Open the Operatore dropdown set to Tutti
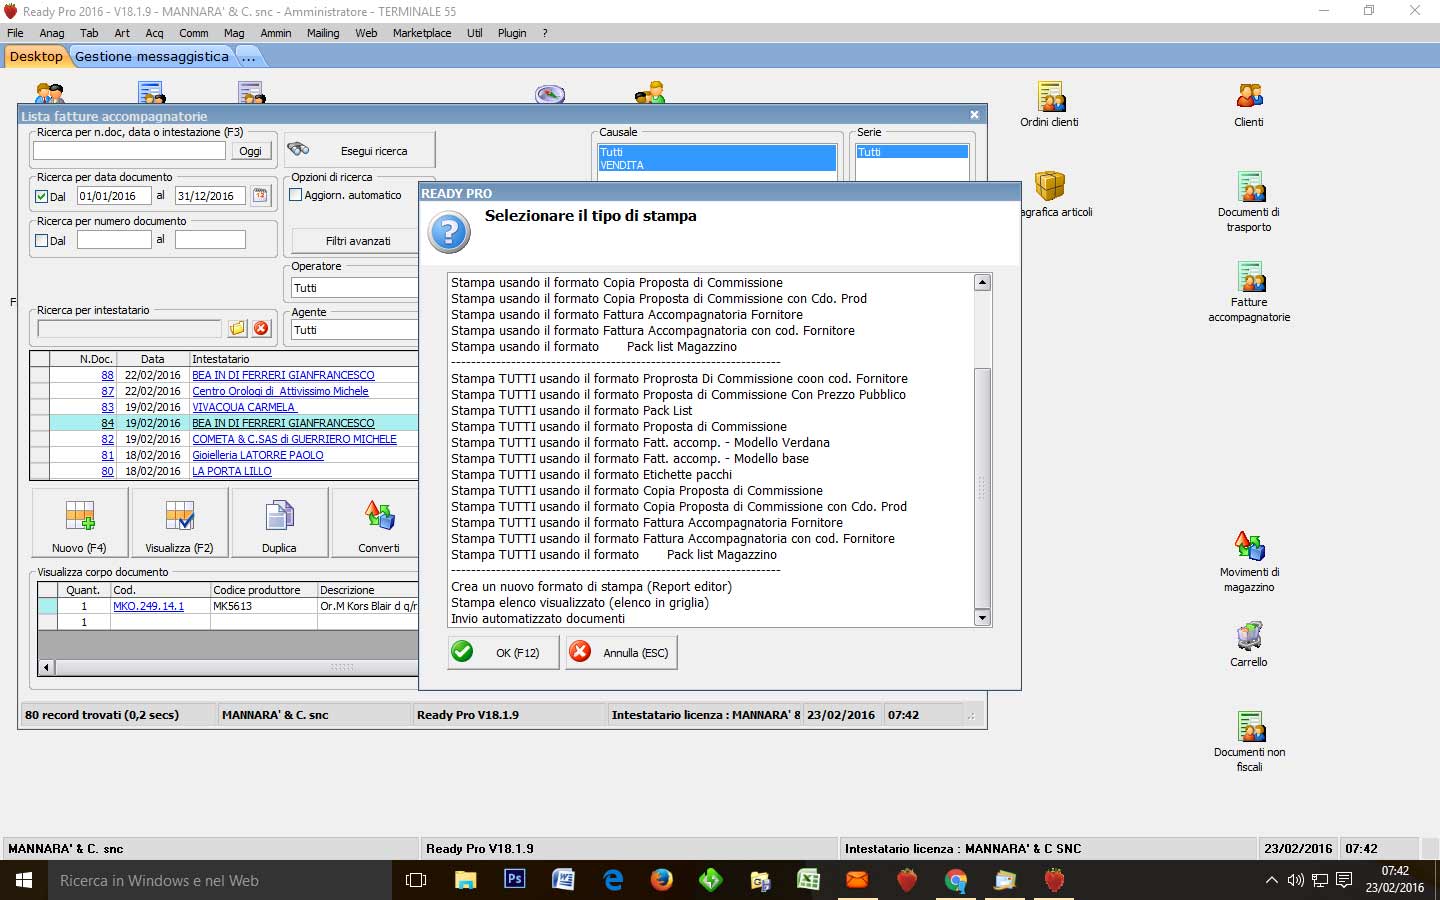Viewport: 1440px width, 900px height. click(x=354, y=288)
